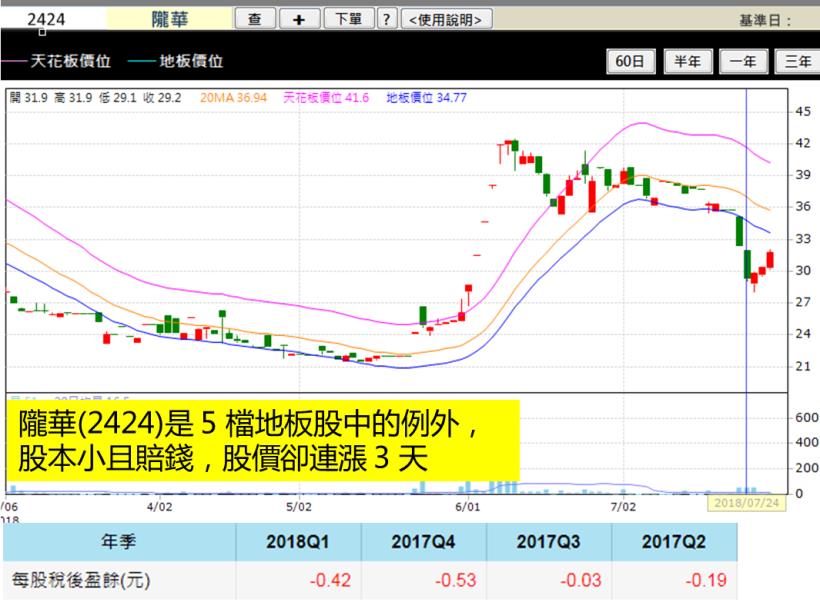Select the 60日 time range
Screen dimensions: 820x602
click(630, 62)
